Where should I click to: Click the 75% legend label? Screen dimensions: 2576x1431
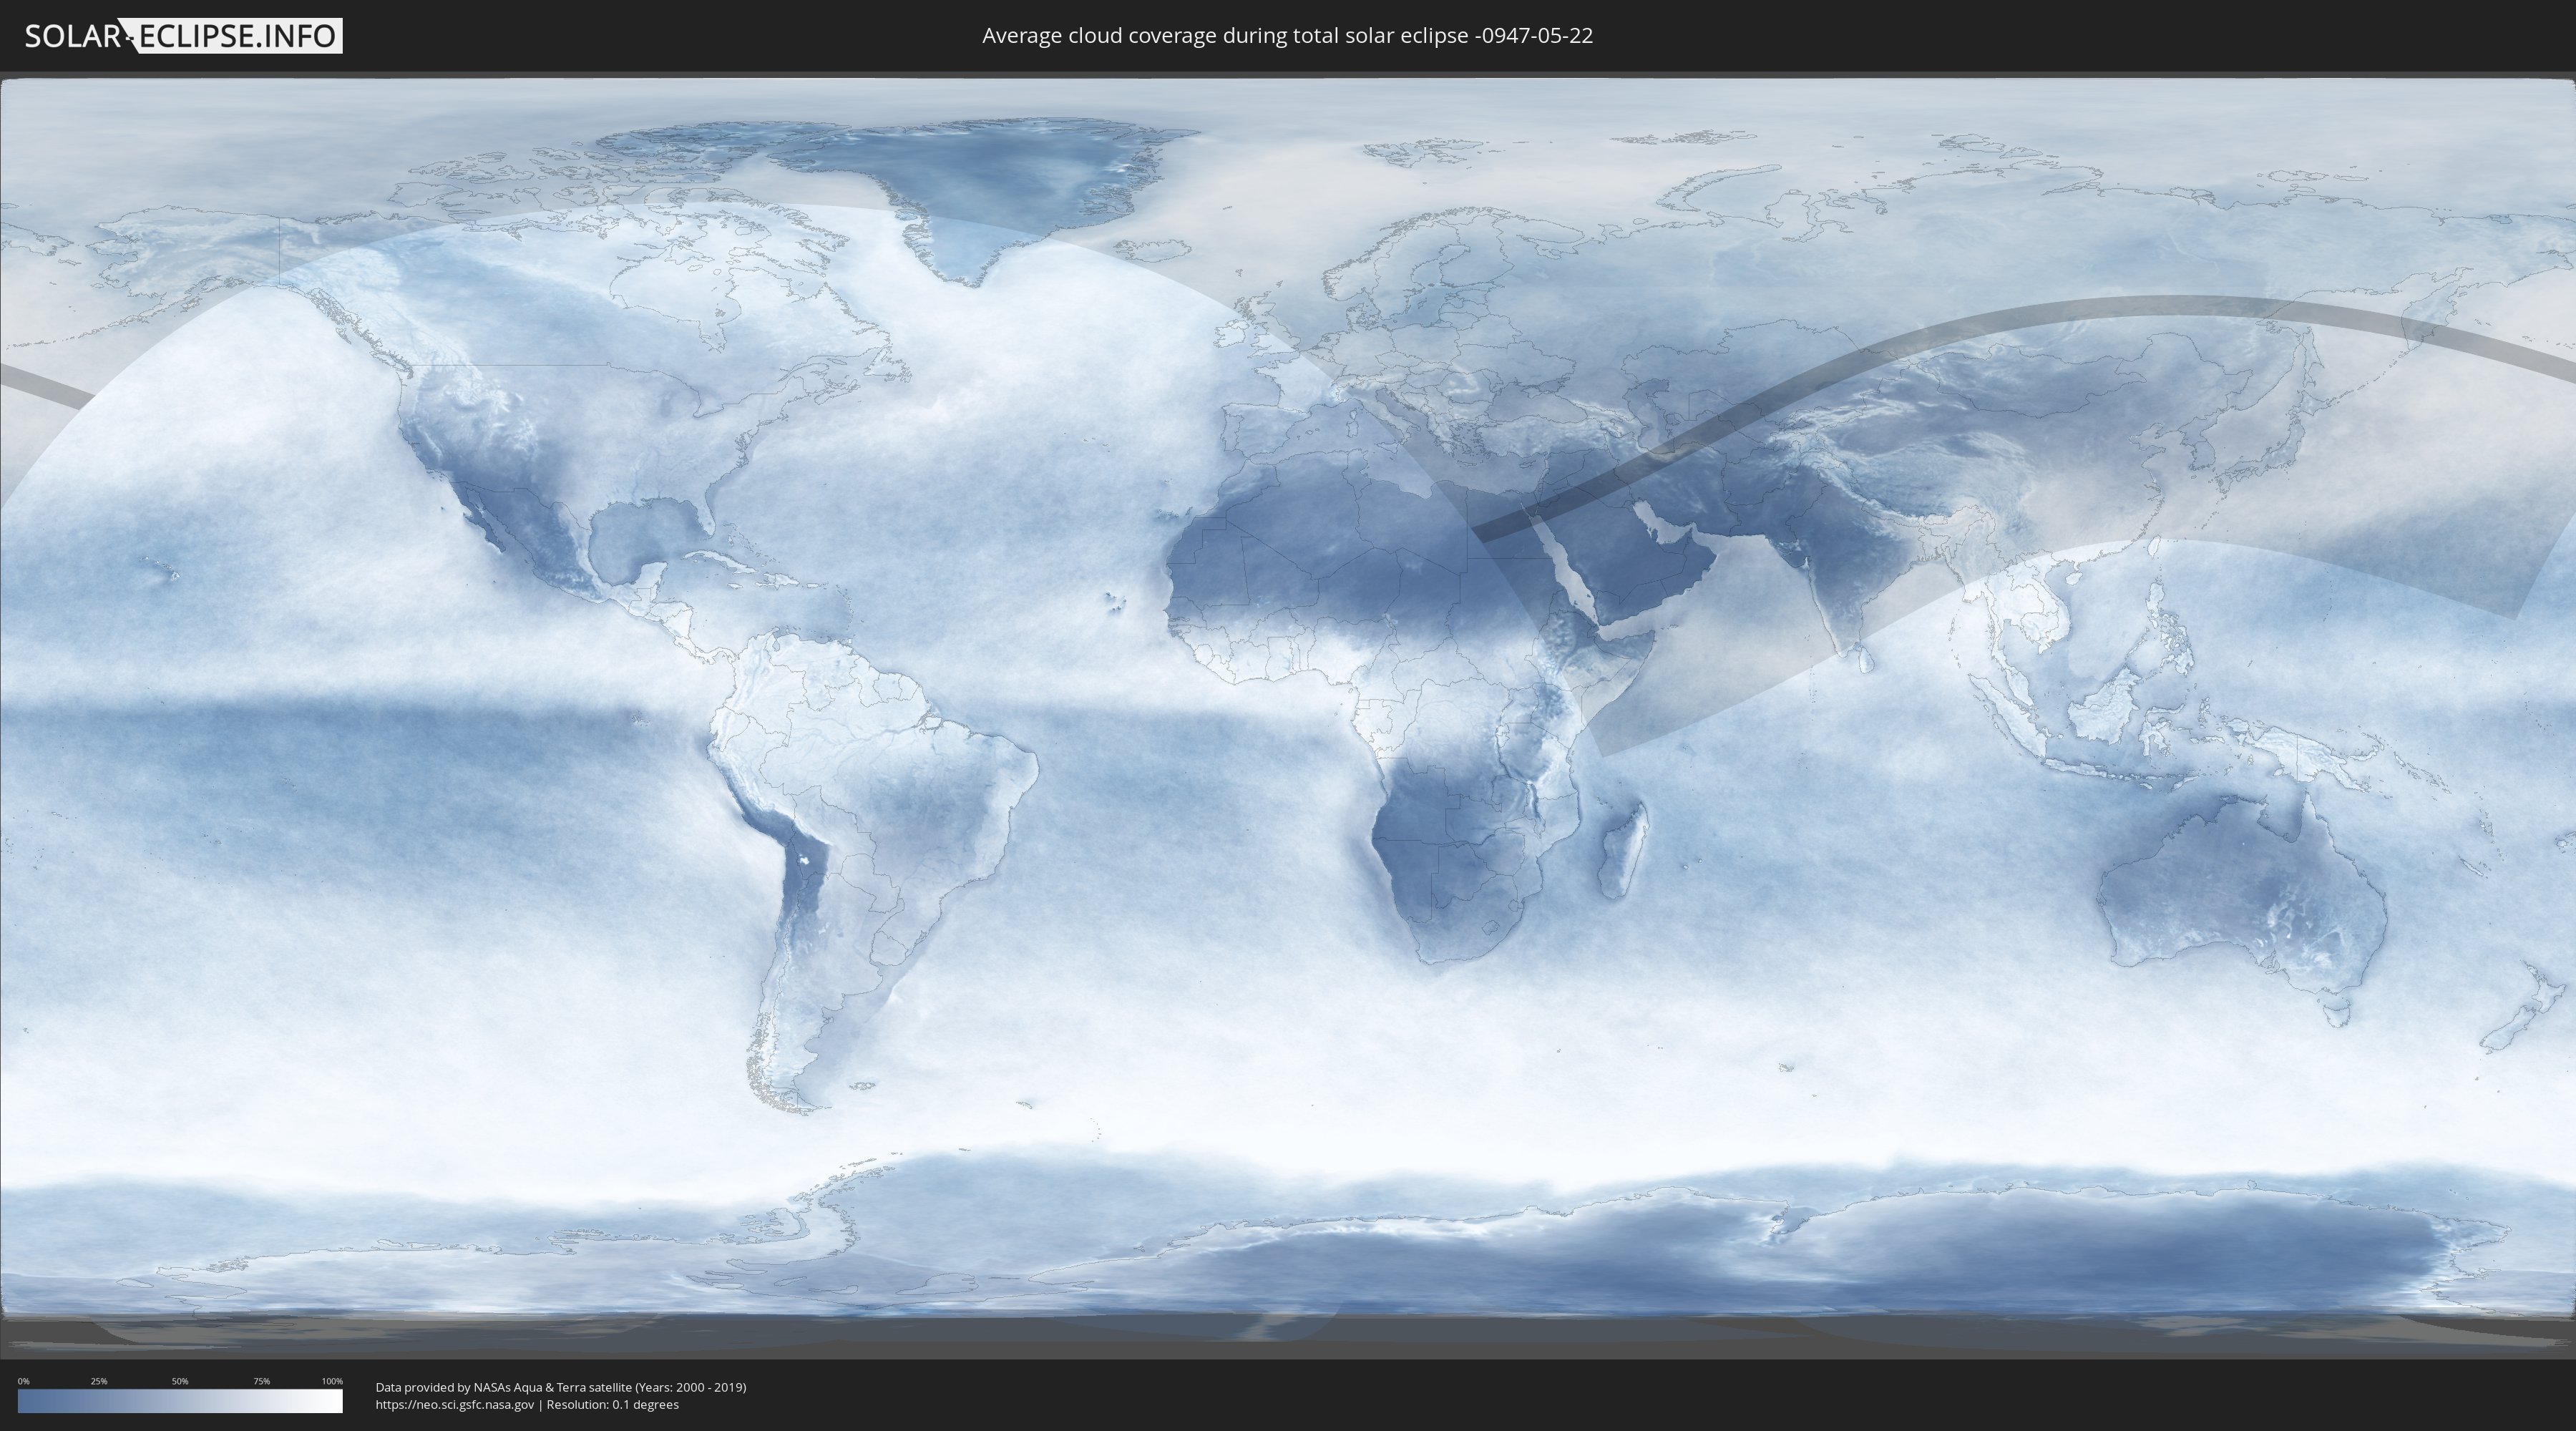pos(261,1381)
